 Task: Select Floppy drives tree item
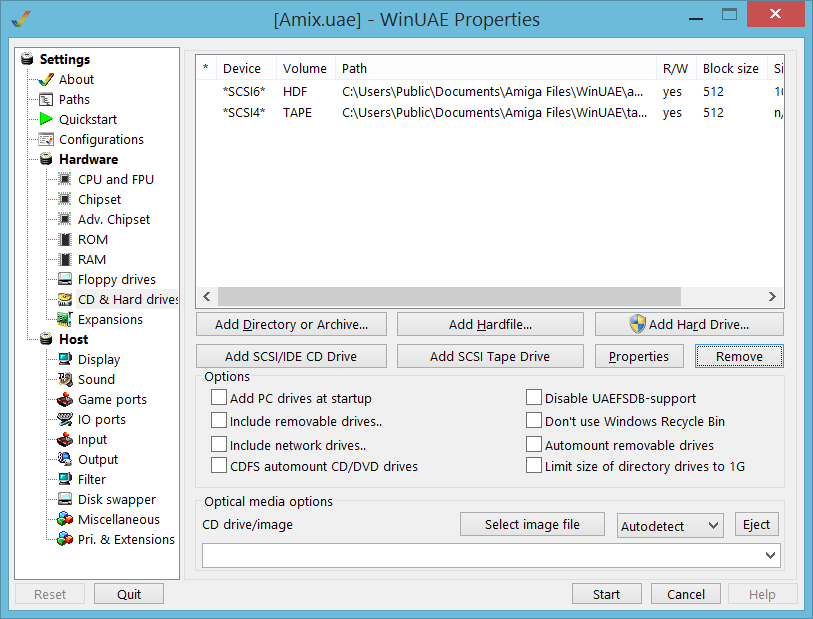(x=117, y=279)
